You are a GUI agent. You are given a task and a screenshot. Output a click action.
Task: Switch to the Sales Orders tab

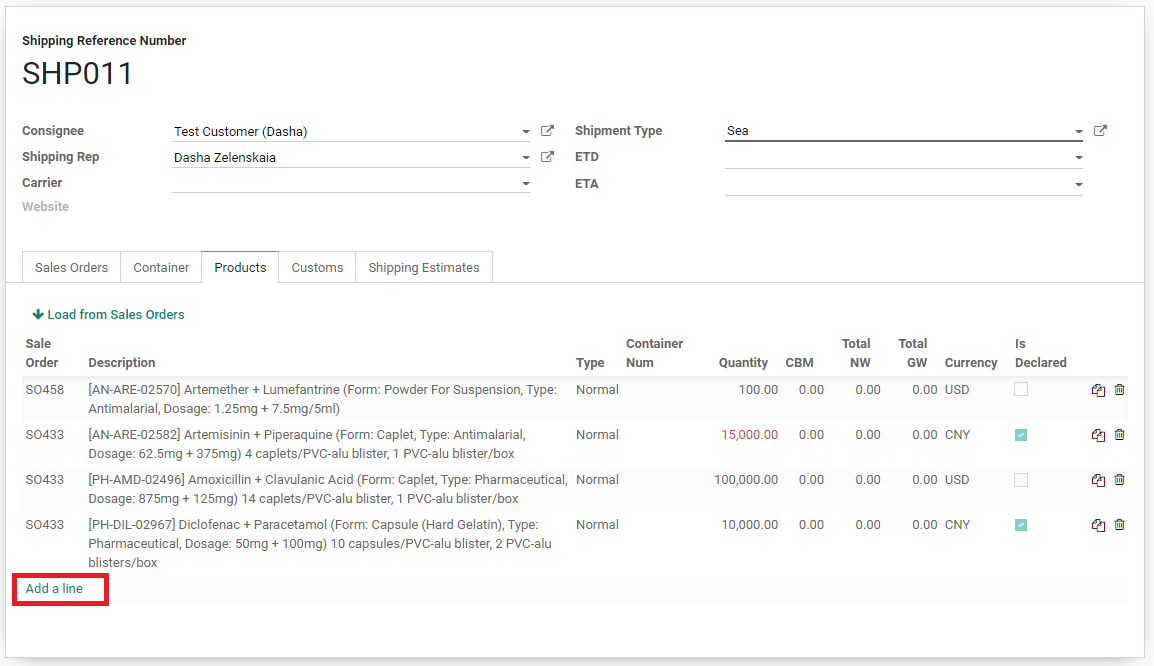(x=71, y=267)
